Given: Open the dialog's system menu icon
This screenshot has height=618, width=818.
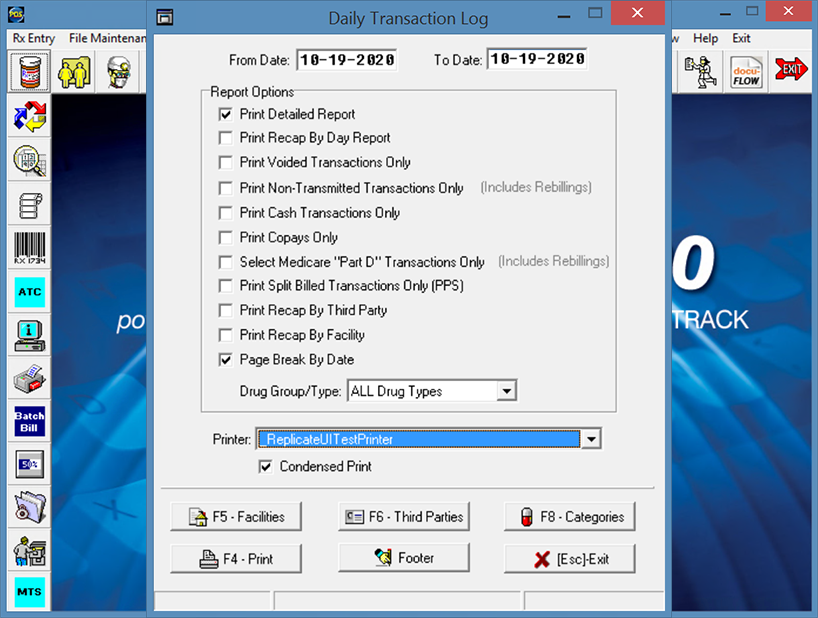Looking at the screenshot, I should coord(165,17).
